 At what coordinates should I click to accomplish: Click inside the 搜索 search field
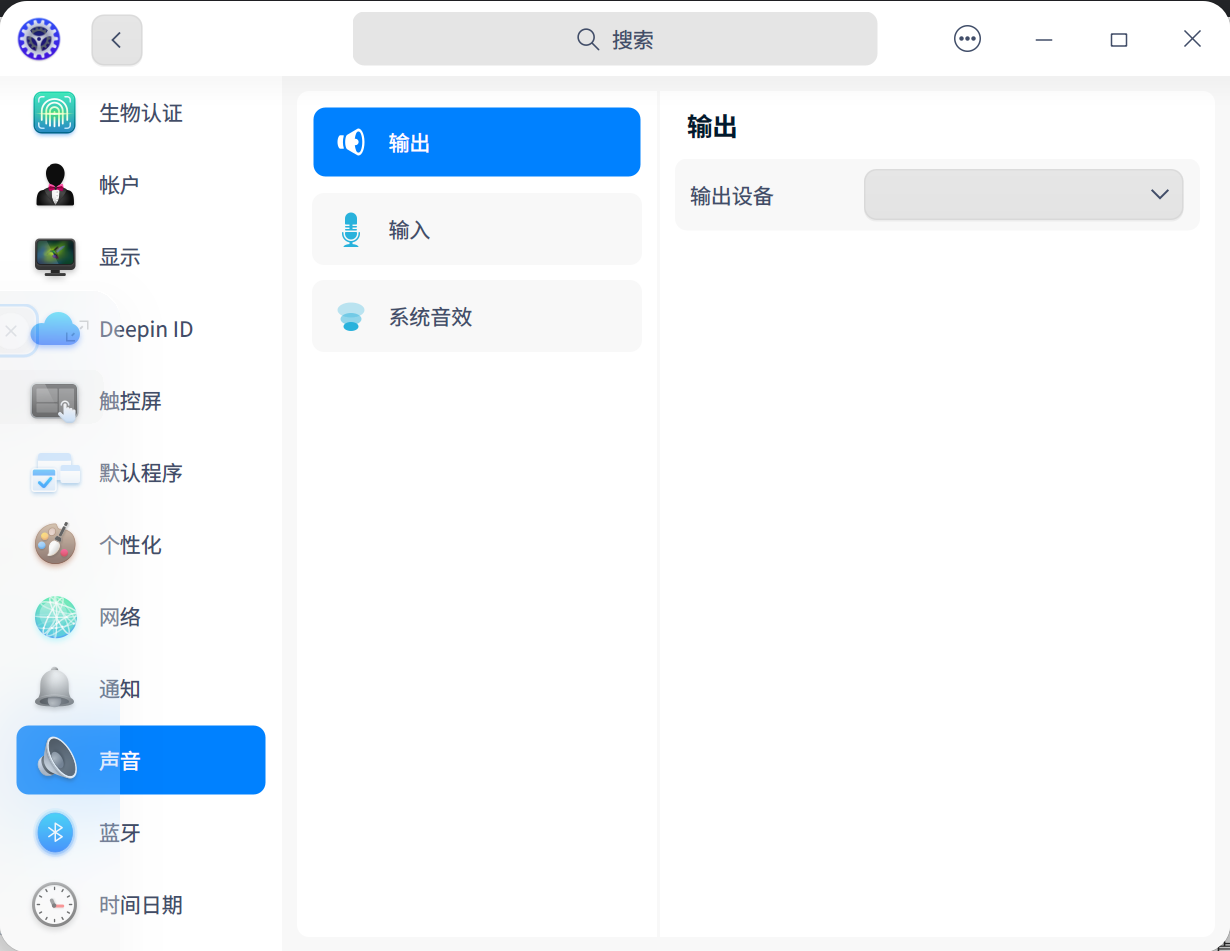point(614,38)
